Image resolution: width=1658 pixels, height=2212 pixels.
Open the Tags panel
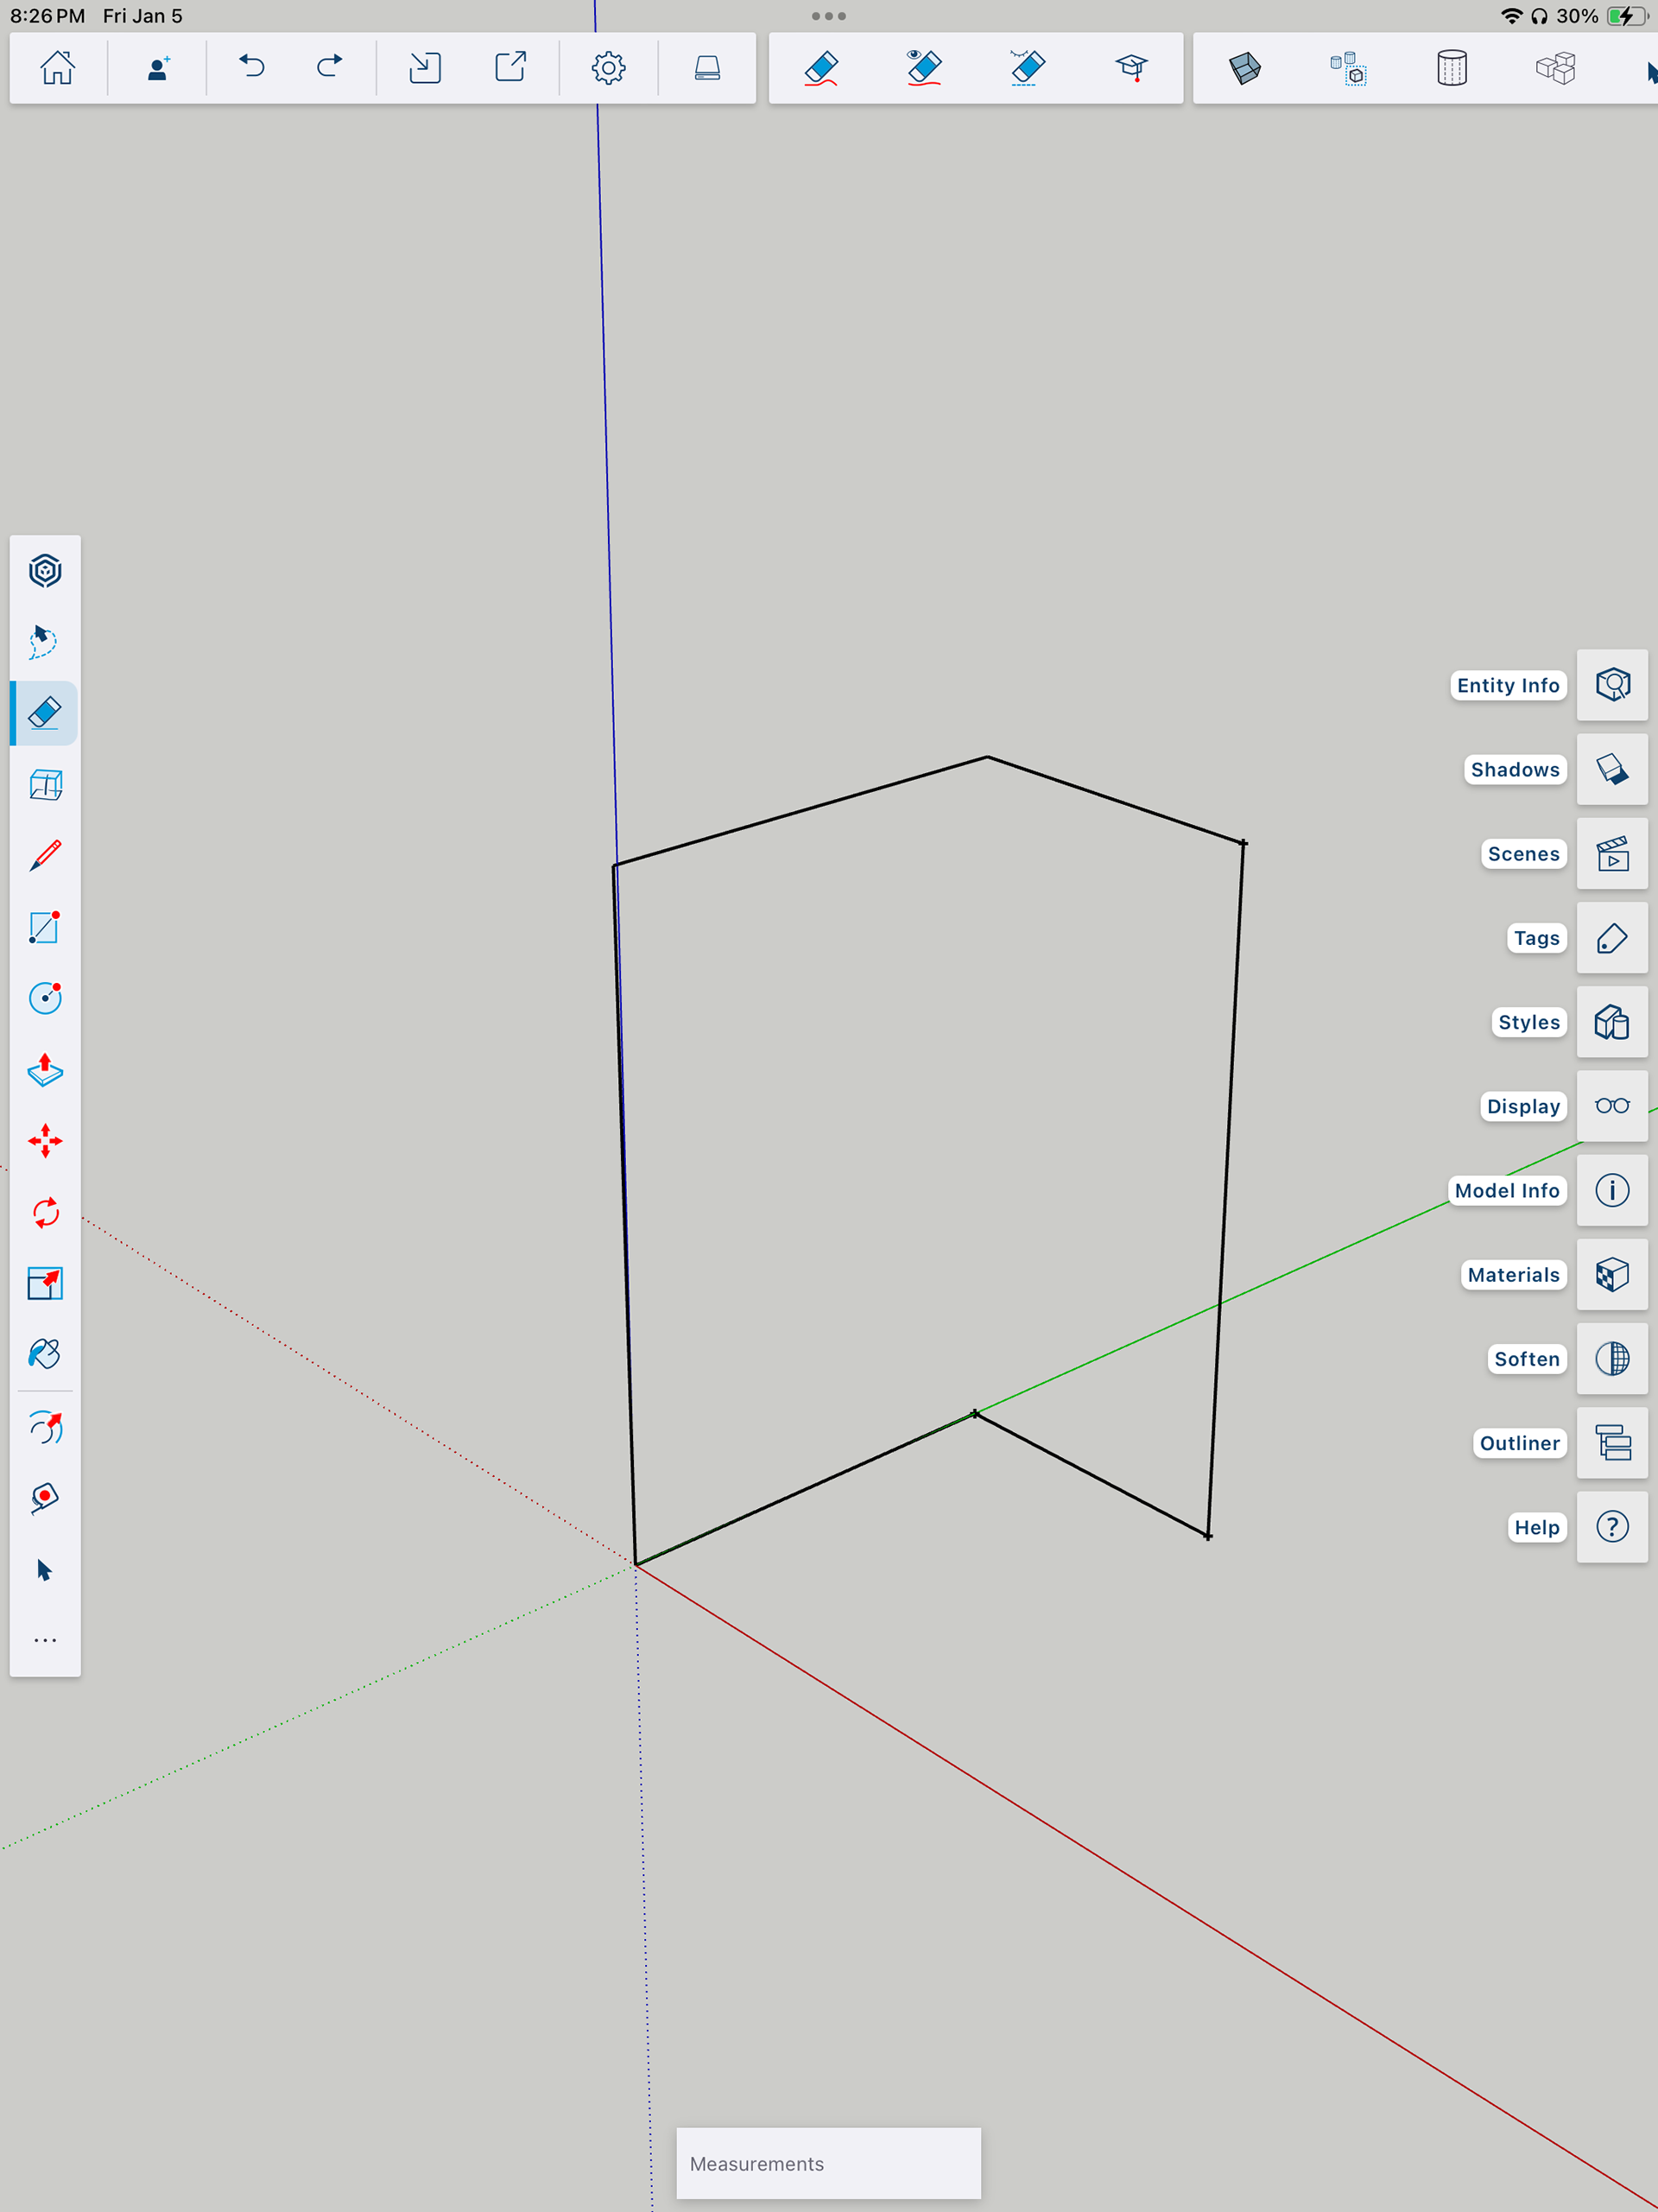[1612, 938]
